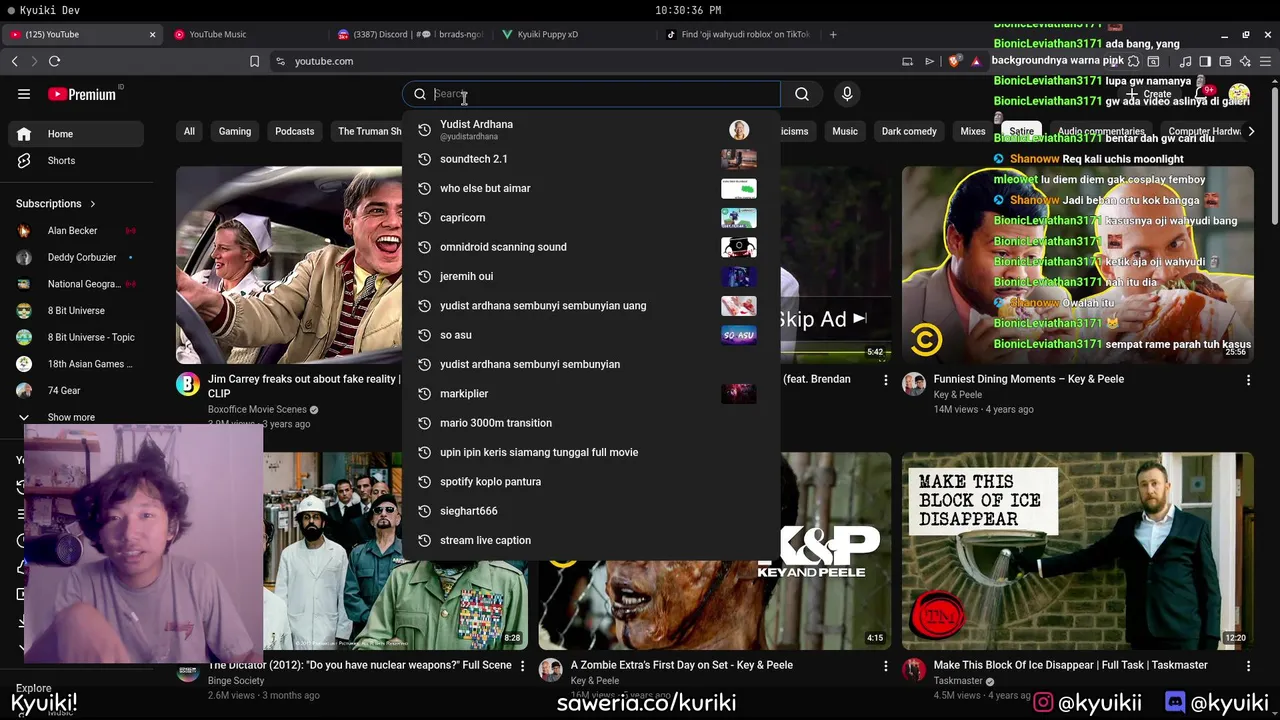The image size is (1280, 720).
Task: Click the Key & Peele channel avatar for Funniest Dining Moments
Action: [914, 384]
